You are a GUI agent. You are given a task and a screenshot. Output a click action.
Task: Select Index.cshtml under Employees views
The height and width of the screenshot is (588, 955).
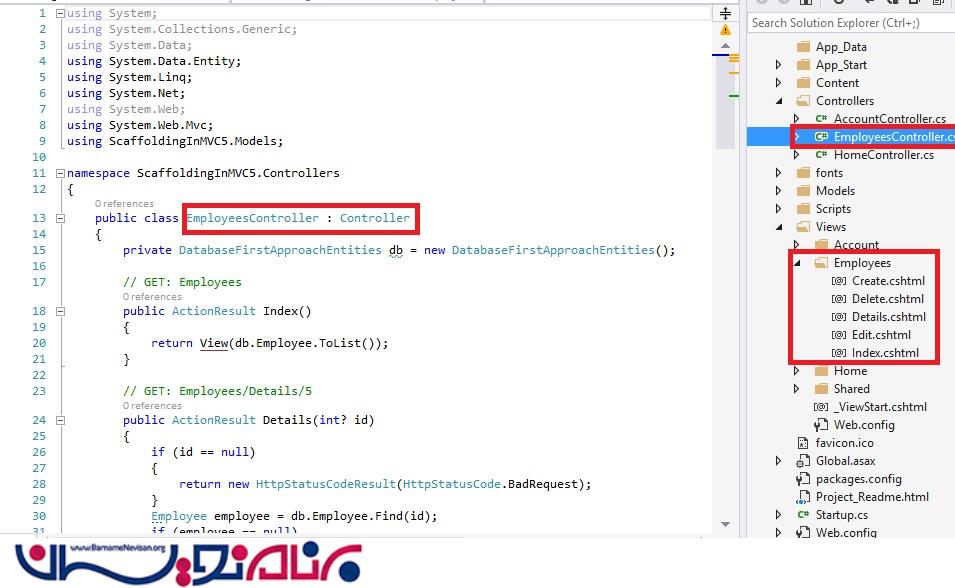pos(885,353)
